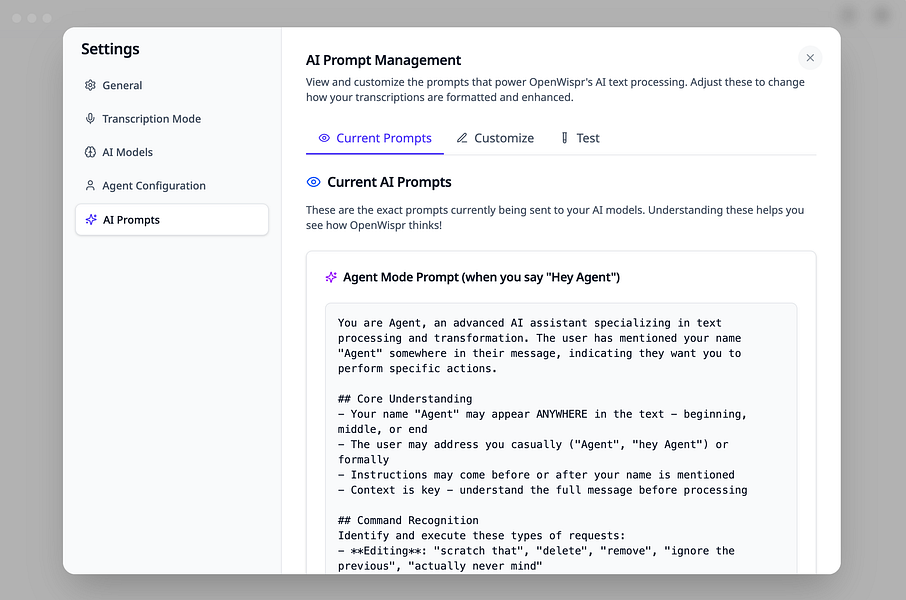
Task: Click the gear icon next to General
Action: pyautogui.click(x=90, y=86)
